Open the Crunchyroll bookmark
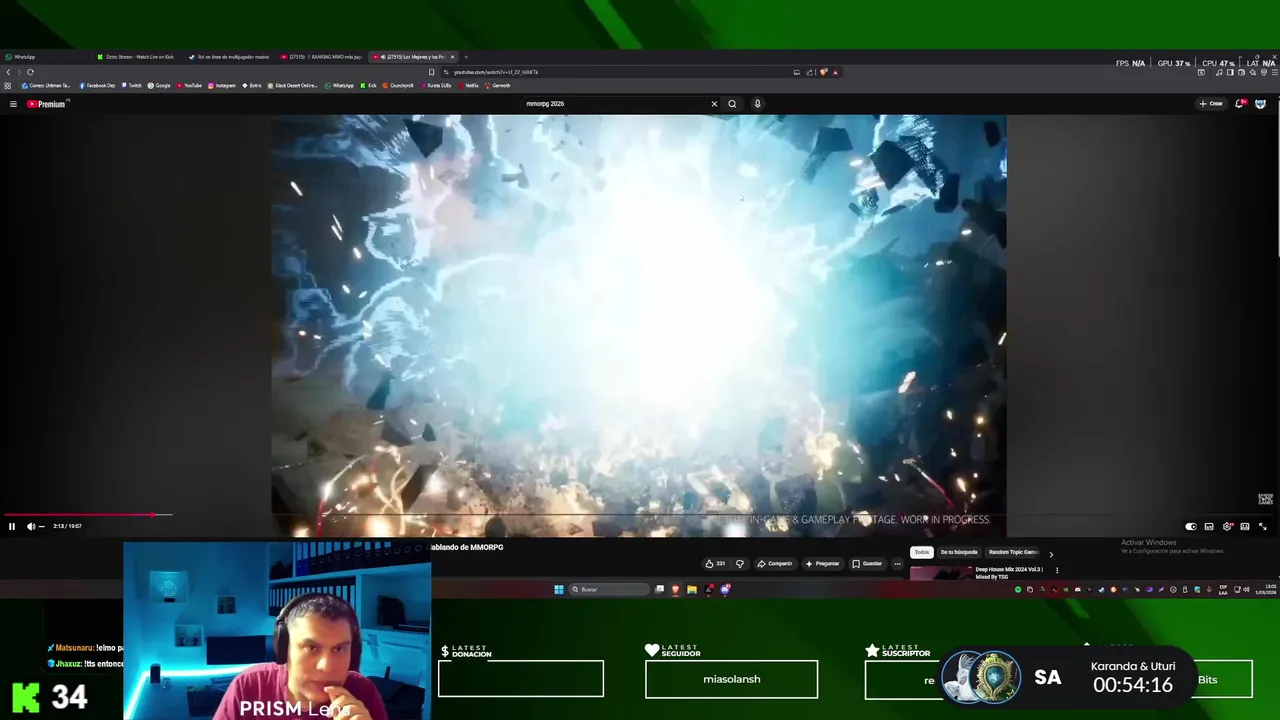Viewport: 1280px width, 720px height. tap(398, 86)
